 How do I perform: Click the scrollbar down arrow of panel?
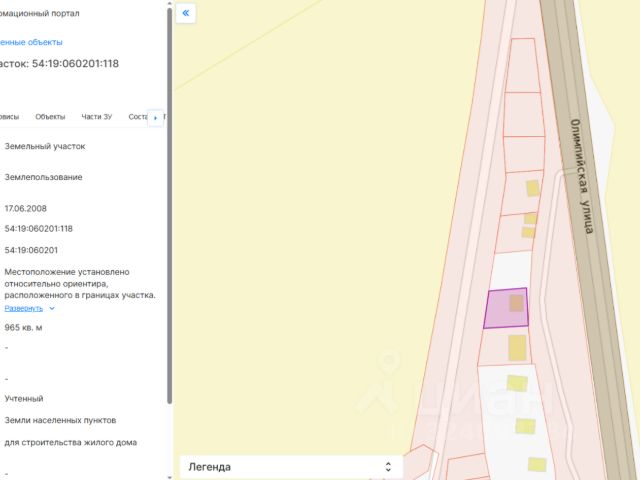point(169,477)
